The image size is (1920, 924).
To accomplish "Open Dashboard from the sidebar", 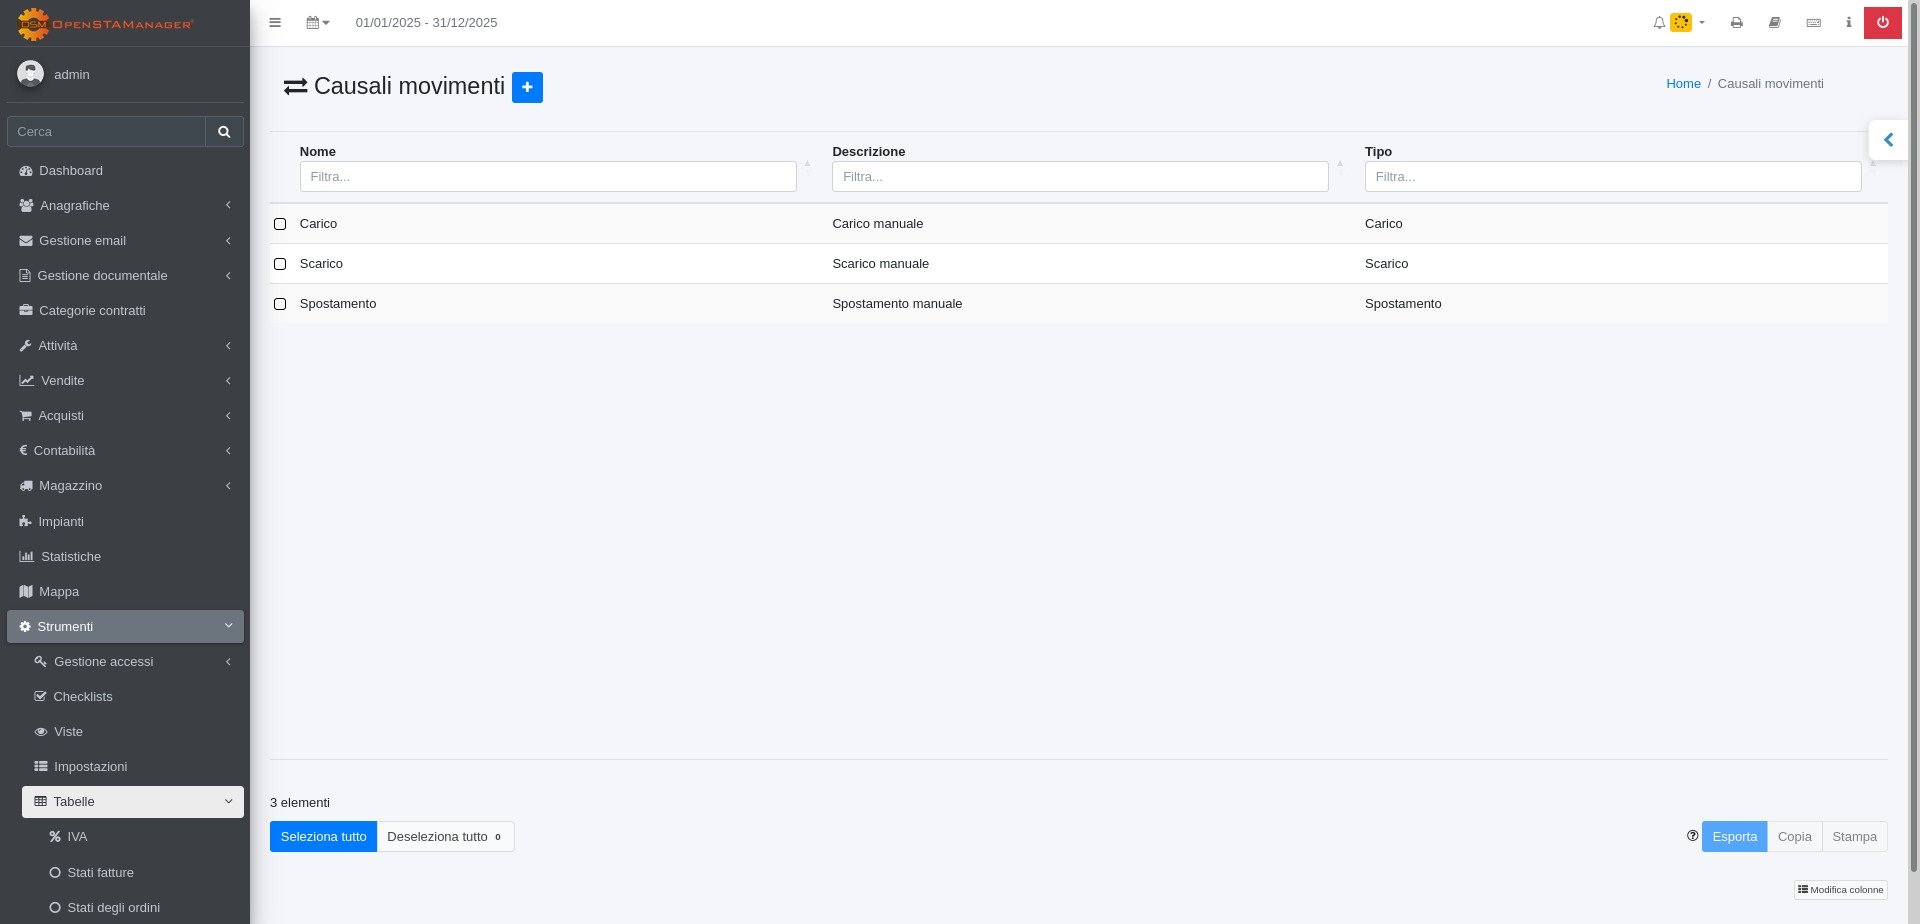I will point(71,171).
